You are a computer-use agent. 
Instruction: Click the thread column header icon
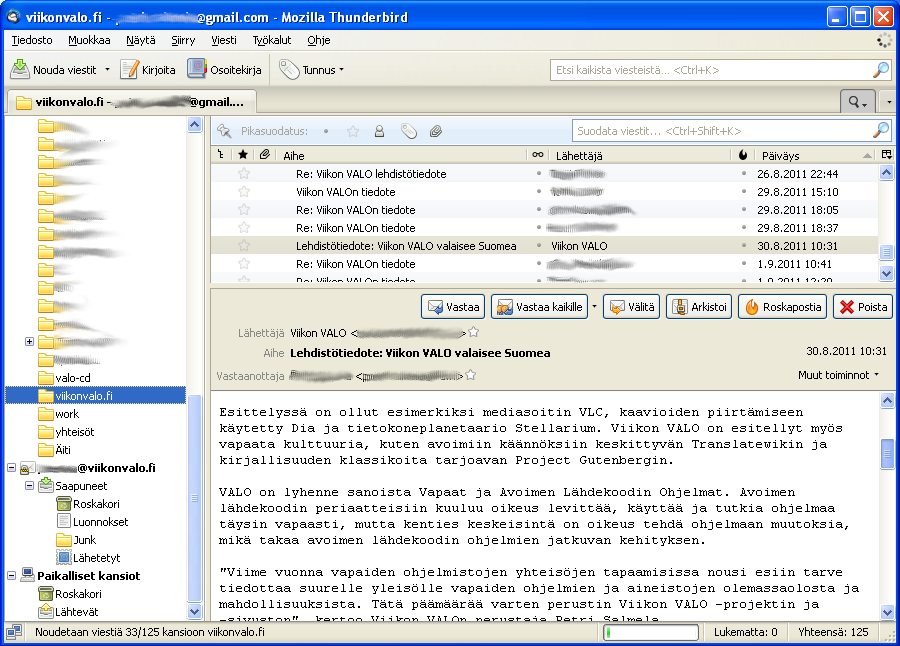[221, 154]
